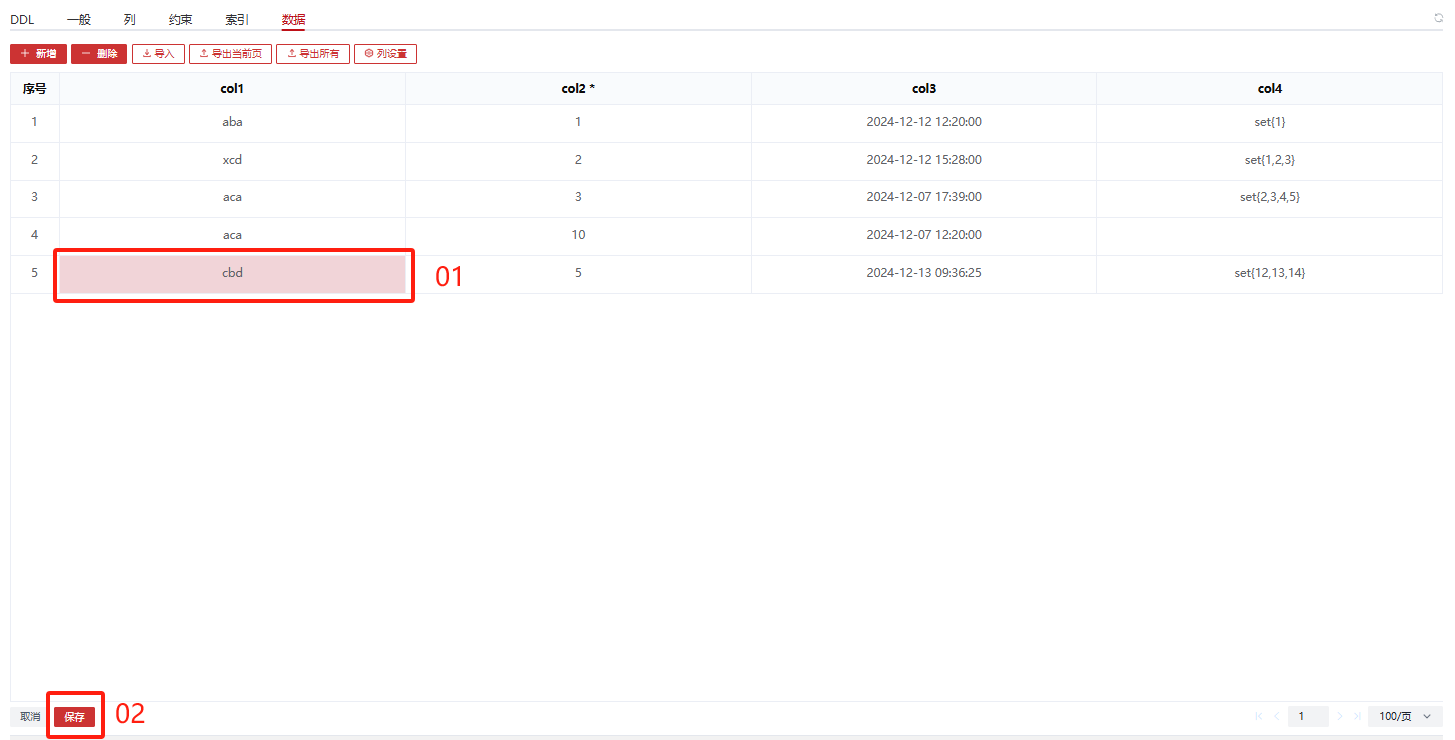This screenshot has height=740, width=1455.
Task: Select the 列 columns tab
Action: [130, 19]
